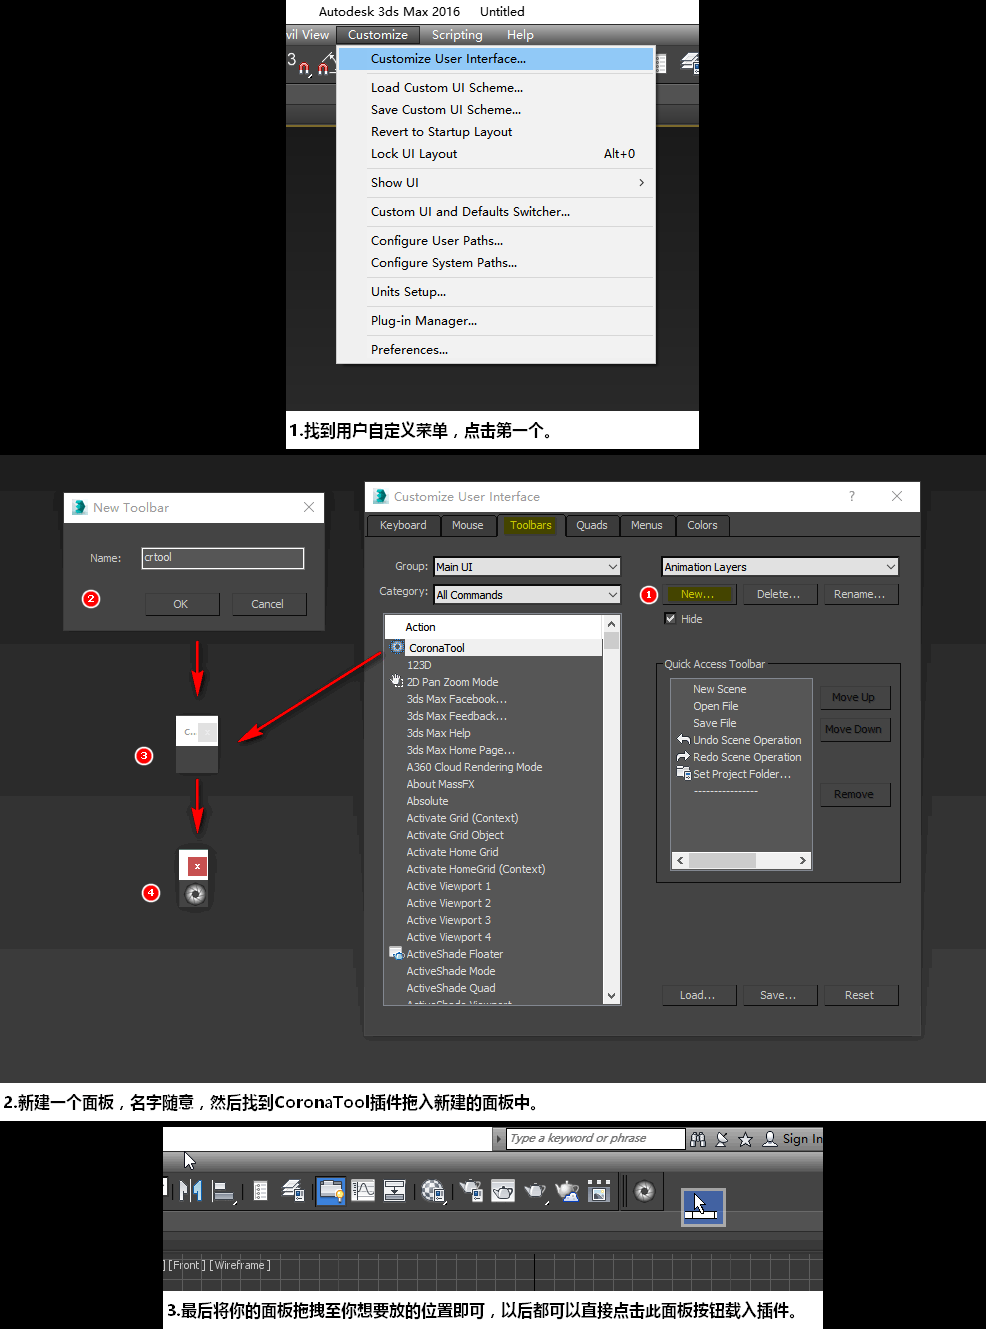Click the Render in Cloud teapot icon

pyautogui.click(x=567, y=1191)
